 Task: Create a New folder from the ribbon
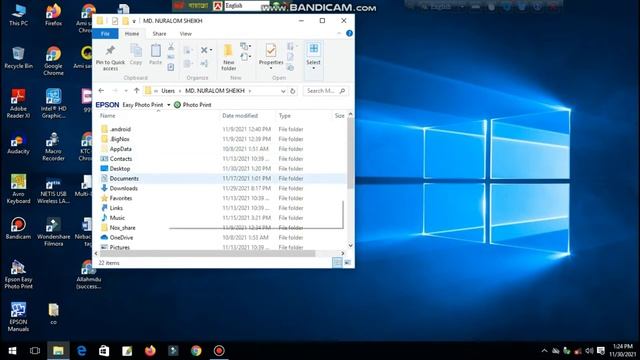[x=229, y=57]
